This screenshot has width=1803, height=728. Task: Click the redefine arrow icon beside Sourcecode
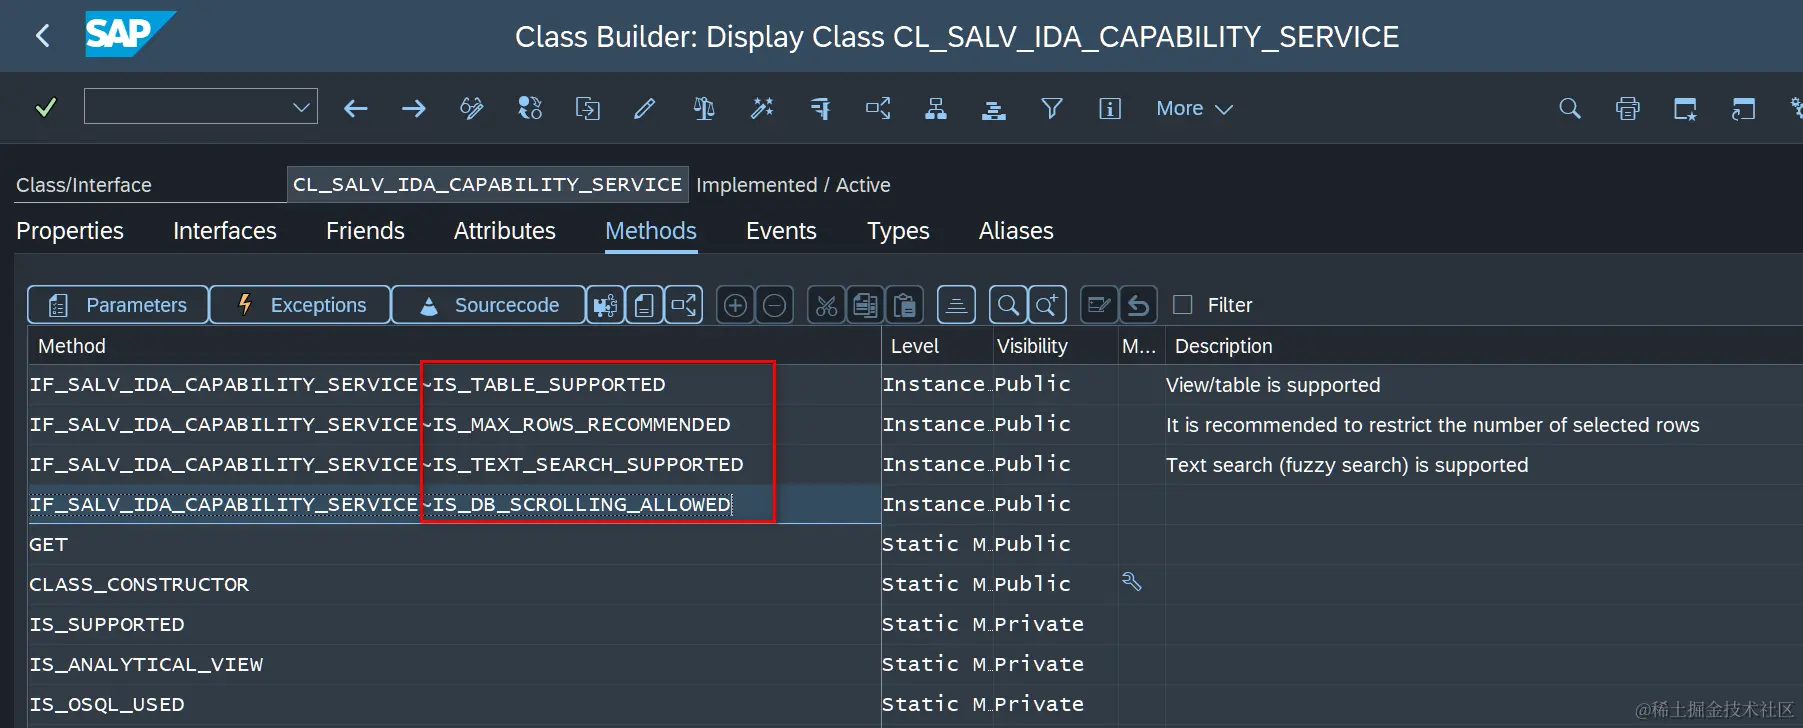coord(685,305)
